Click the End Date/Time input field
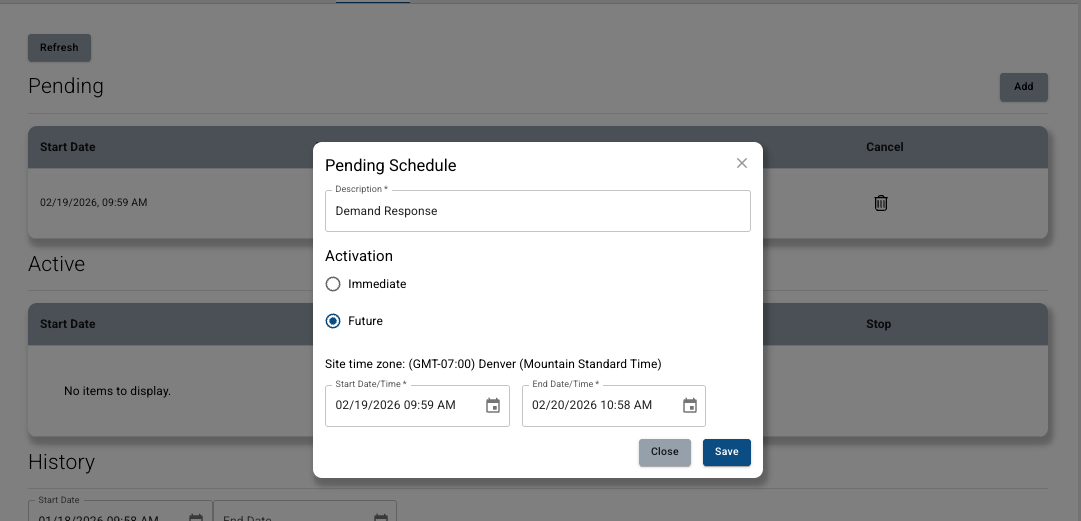Image resolution: width=1081 pixels, height=521 pixels. (x=601, y=406)
